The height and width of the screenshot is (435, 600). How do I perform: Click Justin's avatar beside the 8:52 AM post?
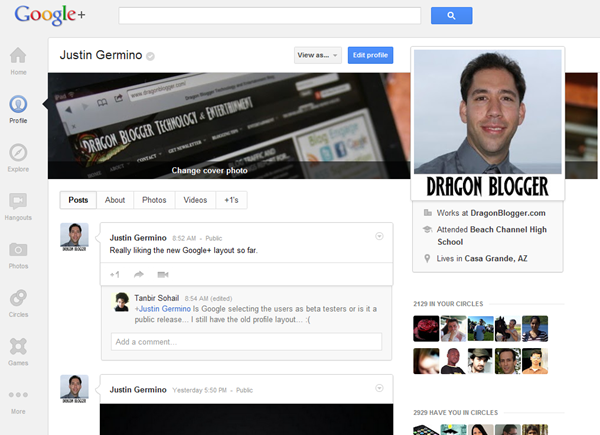pos(74,237)
